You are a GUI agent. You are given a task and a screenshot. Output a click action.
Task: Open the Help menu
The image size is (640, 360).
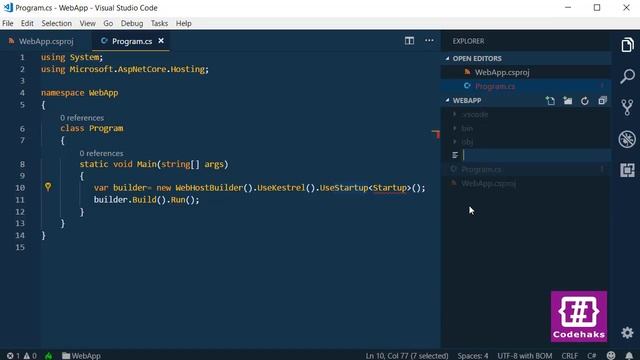184,23
